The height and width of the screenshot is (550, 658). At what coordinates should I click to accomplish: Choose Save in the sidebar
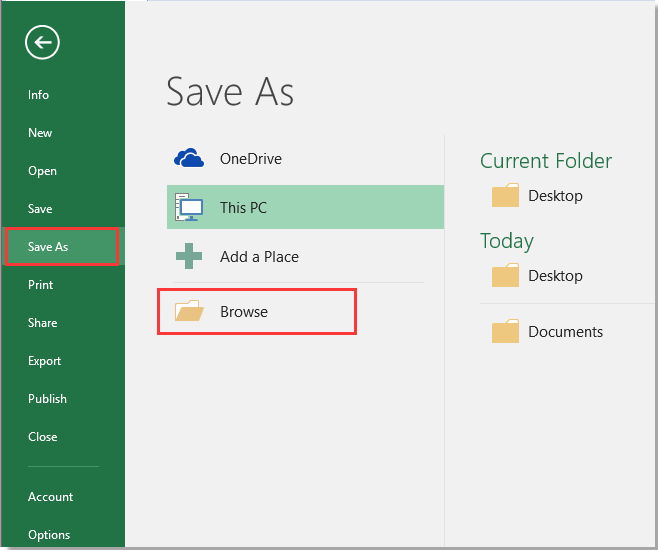(x=40, y=209)
